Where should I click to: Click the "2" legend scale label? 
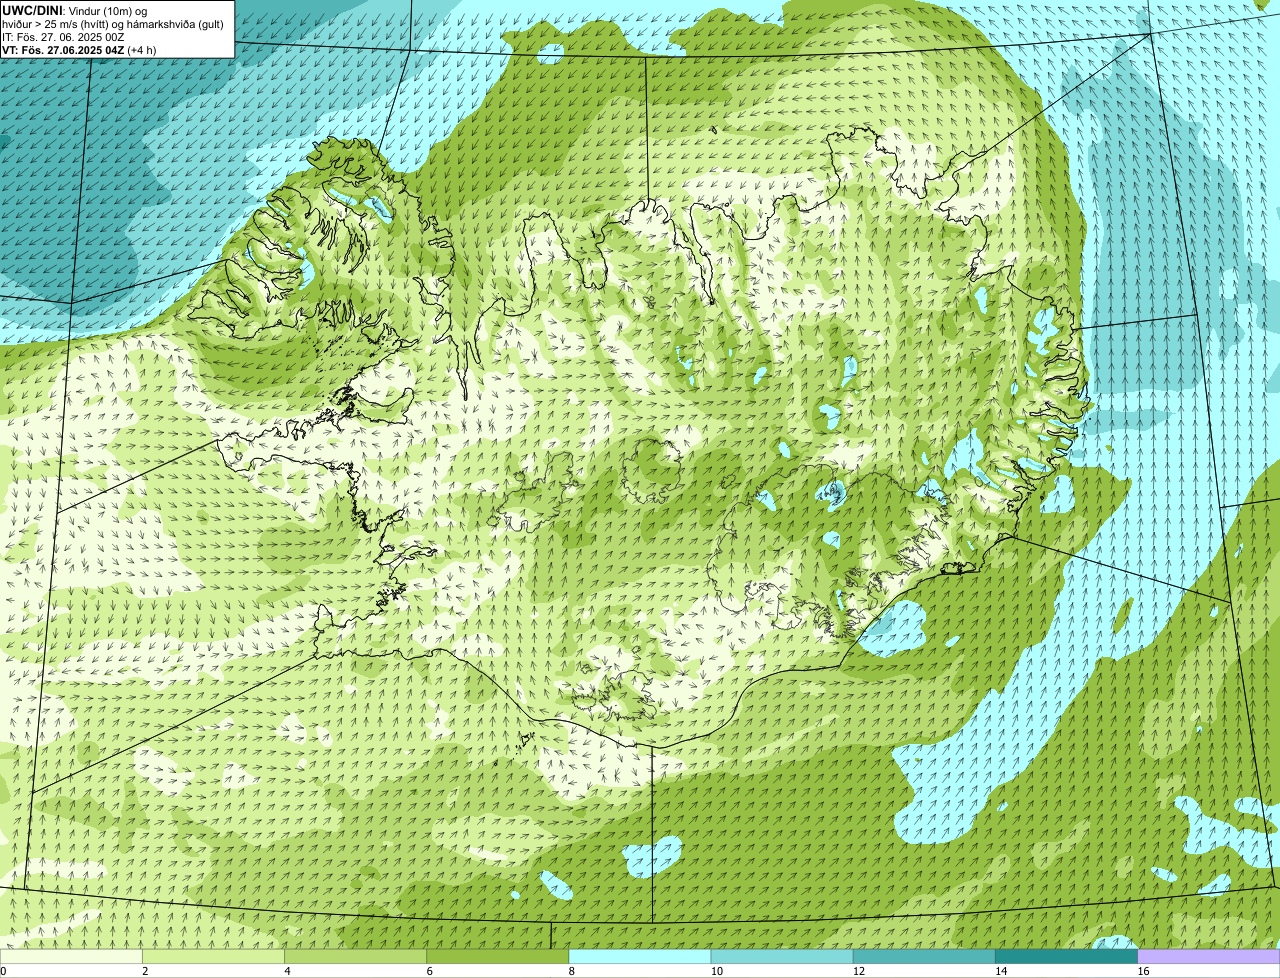(145, 971)
